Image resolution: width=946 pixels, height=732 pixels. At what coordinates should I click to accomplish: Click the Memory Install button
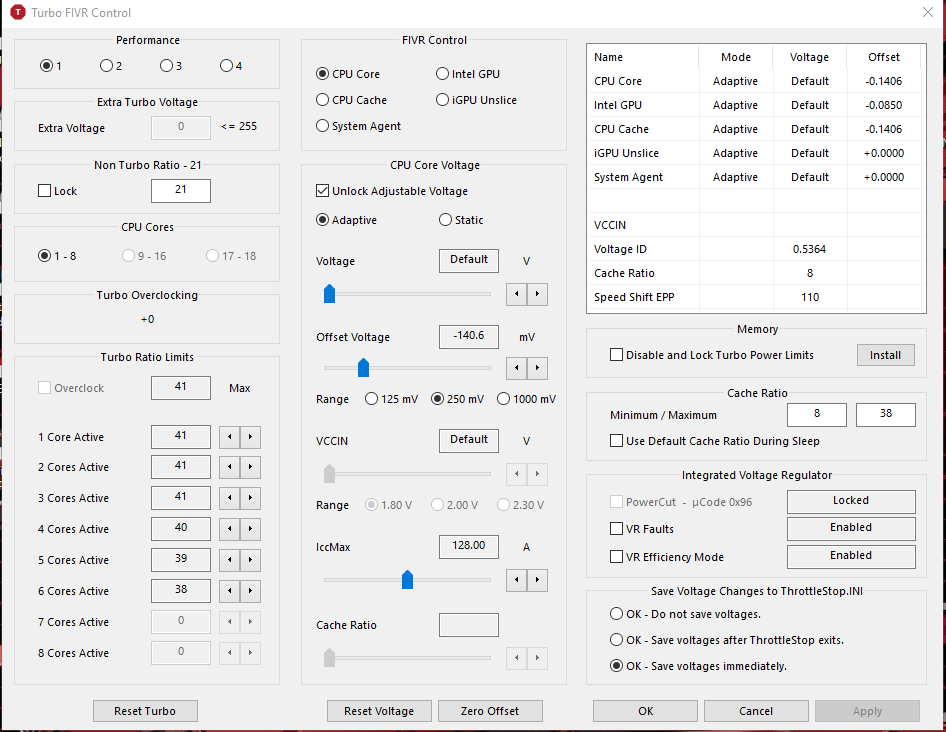[x=886, y=355]
